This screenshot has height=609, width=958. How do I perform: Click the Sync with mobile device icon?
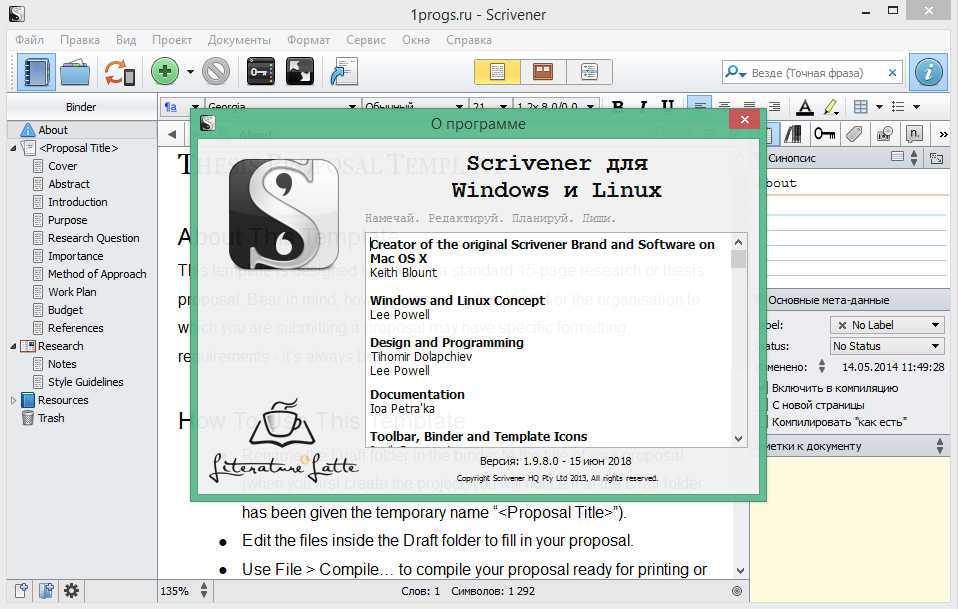tap(119, 72)
